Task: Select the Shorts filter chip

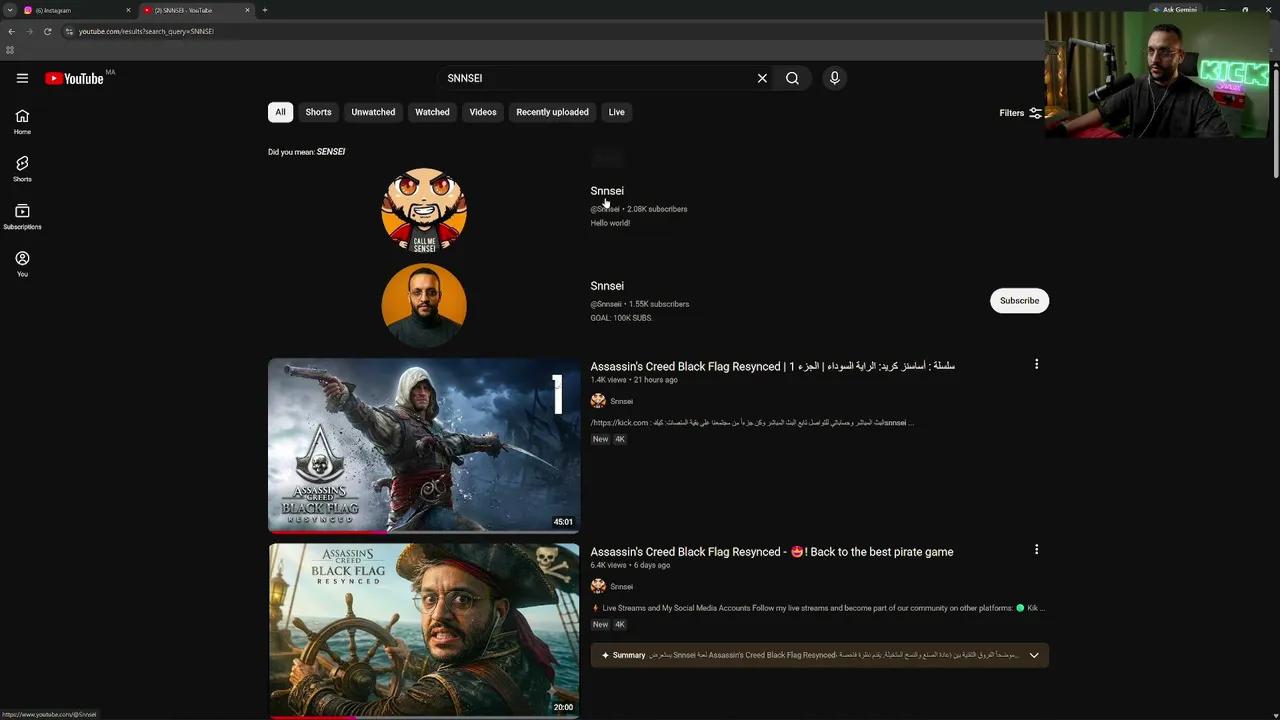Action: click(318, 112)
